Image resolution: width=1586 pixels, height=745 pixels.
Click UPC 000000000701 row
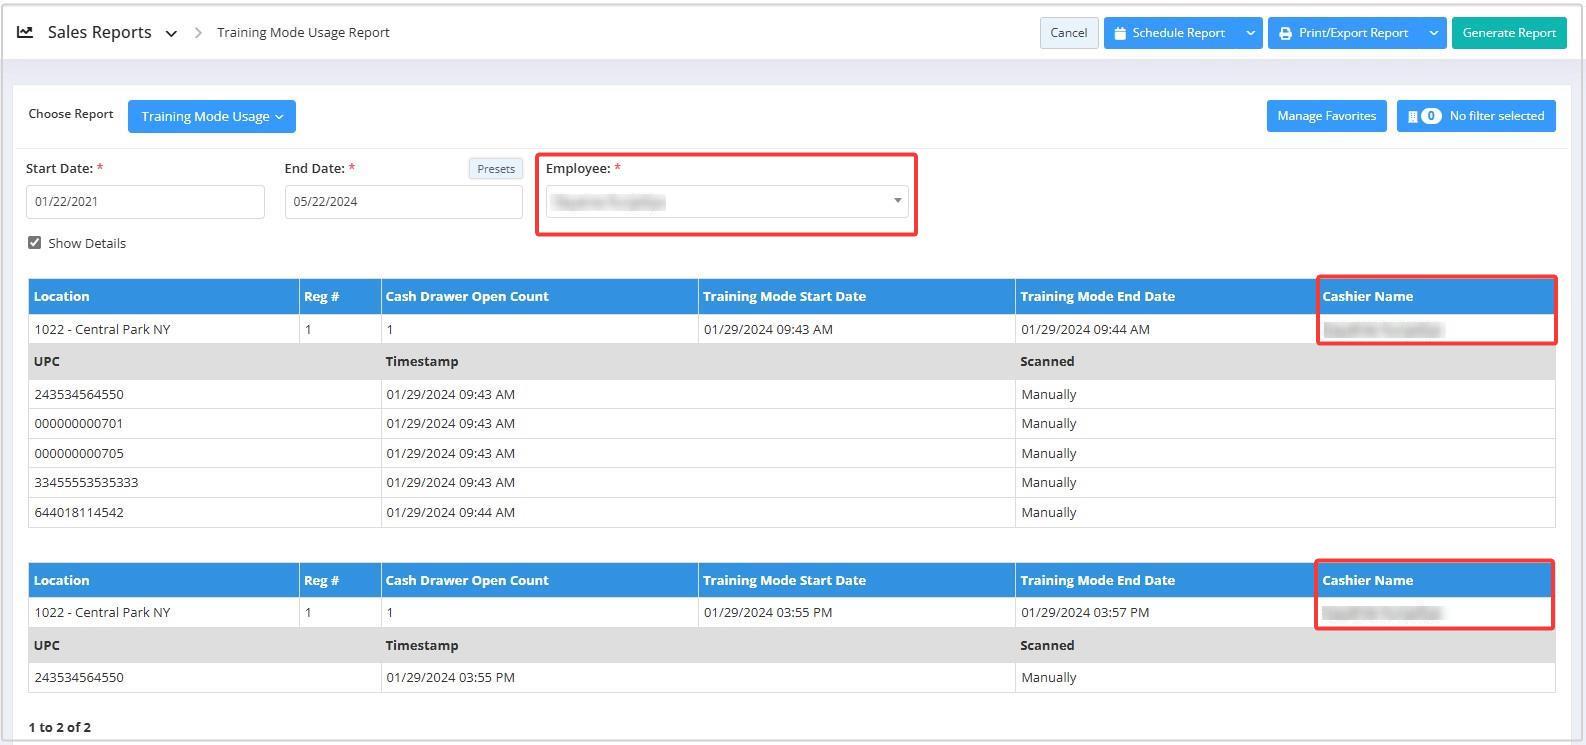(x=791, y=423)
